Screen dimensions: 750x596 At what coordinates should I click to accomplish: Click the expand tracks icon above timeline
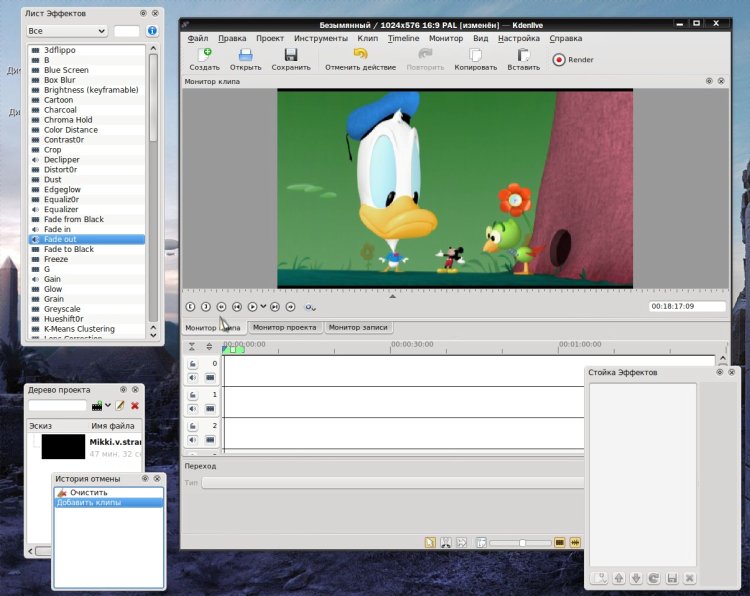tap(209, 347)
